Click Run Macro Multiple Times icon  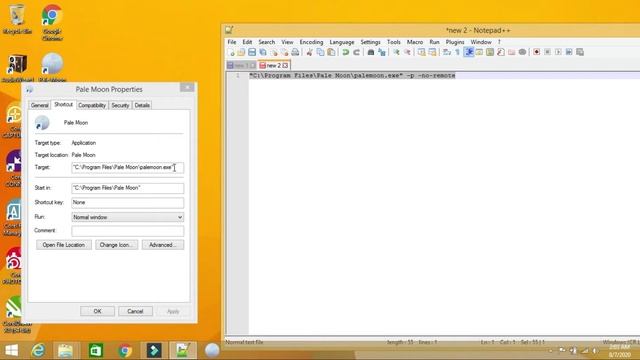click(569, 52)
